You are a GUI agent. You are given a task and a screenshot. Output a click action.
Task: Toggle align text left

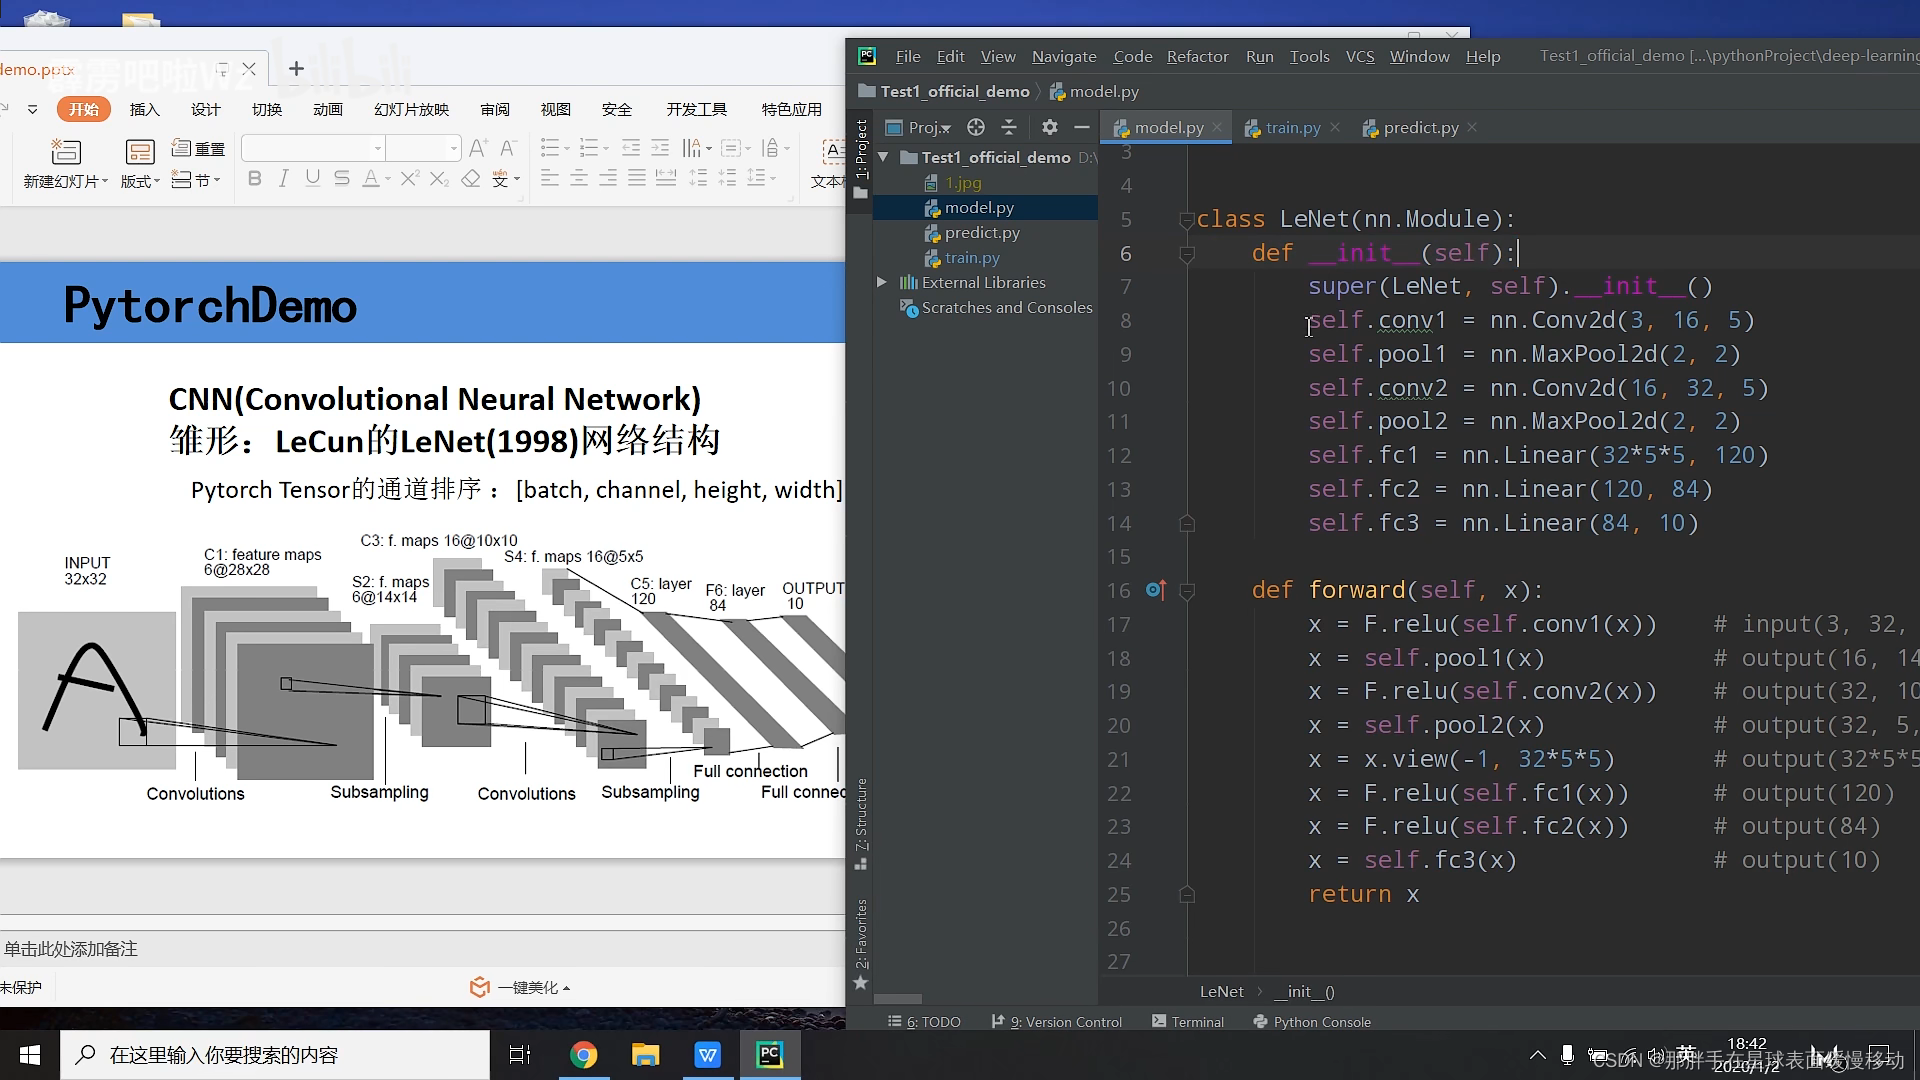pyautogui.click(x=549, y=179)
